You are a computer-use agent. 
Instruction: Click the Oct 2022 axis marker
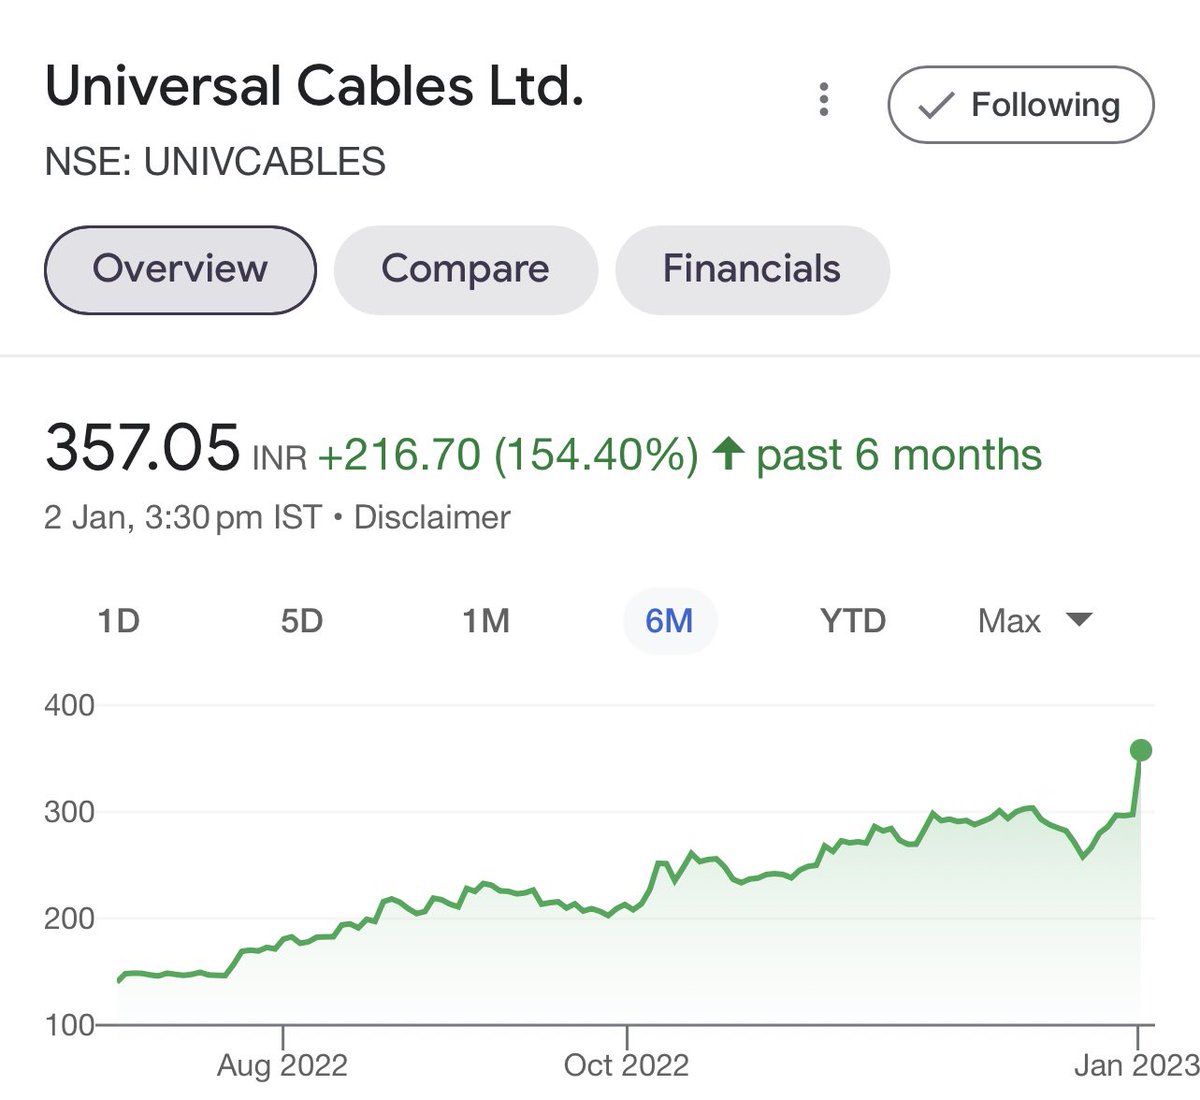(x=627, y=1064)
